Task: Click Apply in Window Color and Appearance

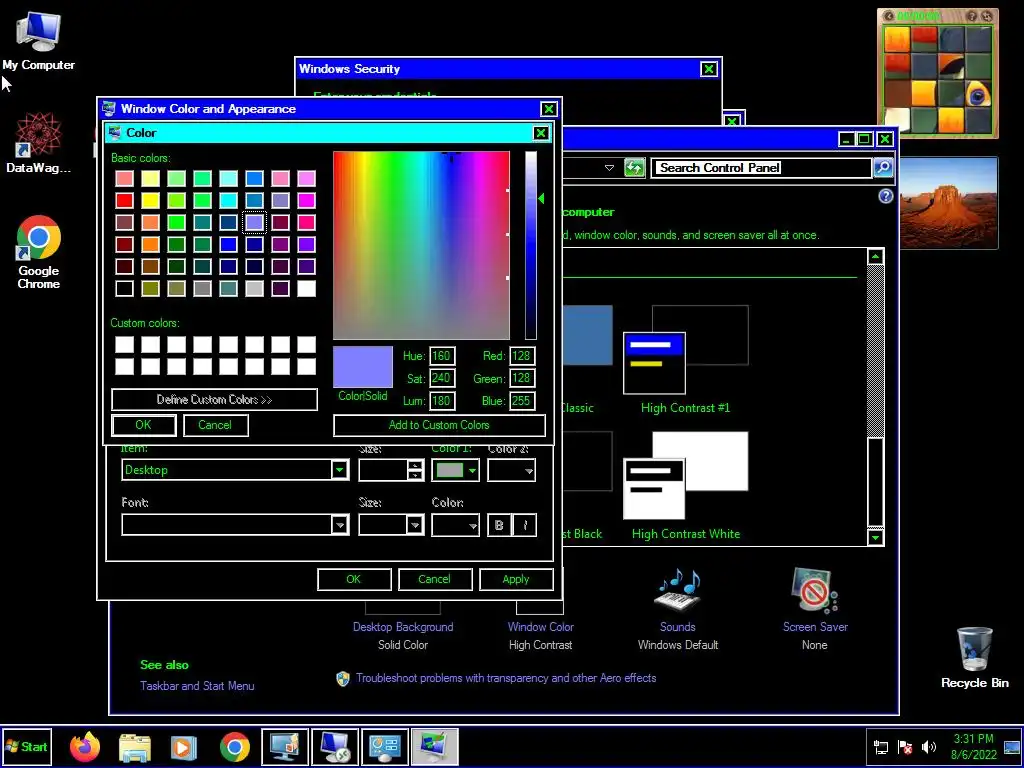Action: (516, 579)
